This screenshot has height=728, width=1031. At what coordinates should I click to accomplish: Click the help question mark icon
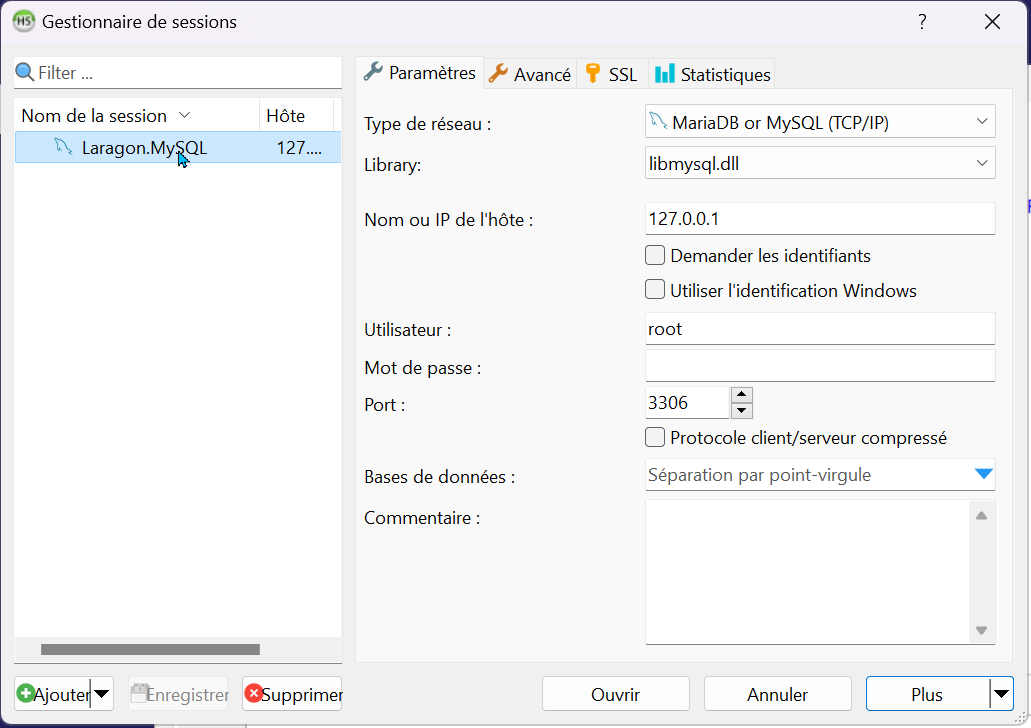point(922,22)
